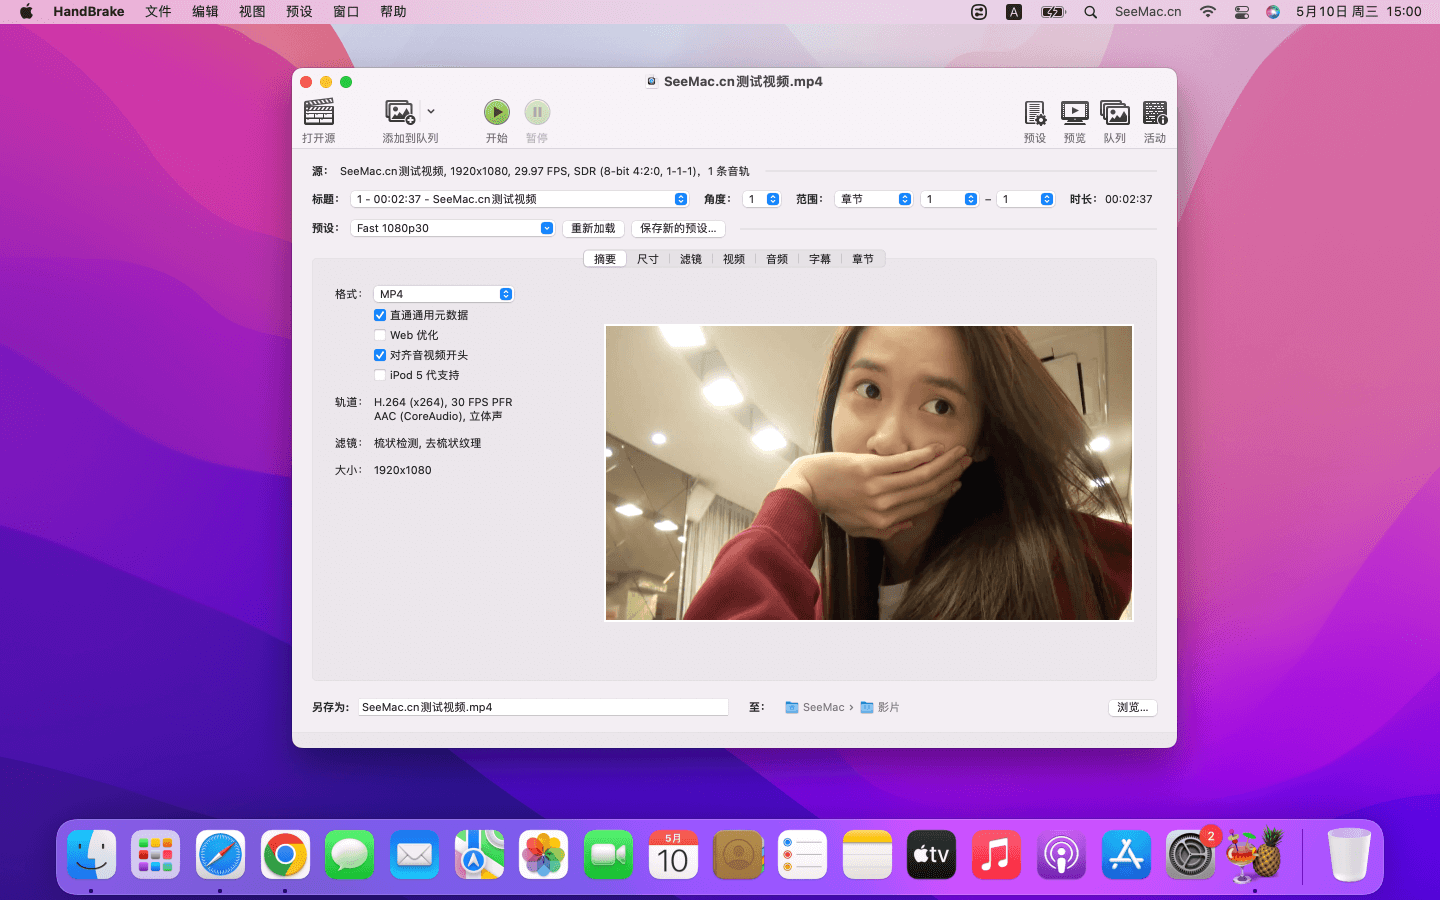Click the 影片 folder in destination path

[880, 707]
